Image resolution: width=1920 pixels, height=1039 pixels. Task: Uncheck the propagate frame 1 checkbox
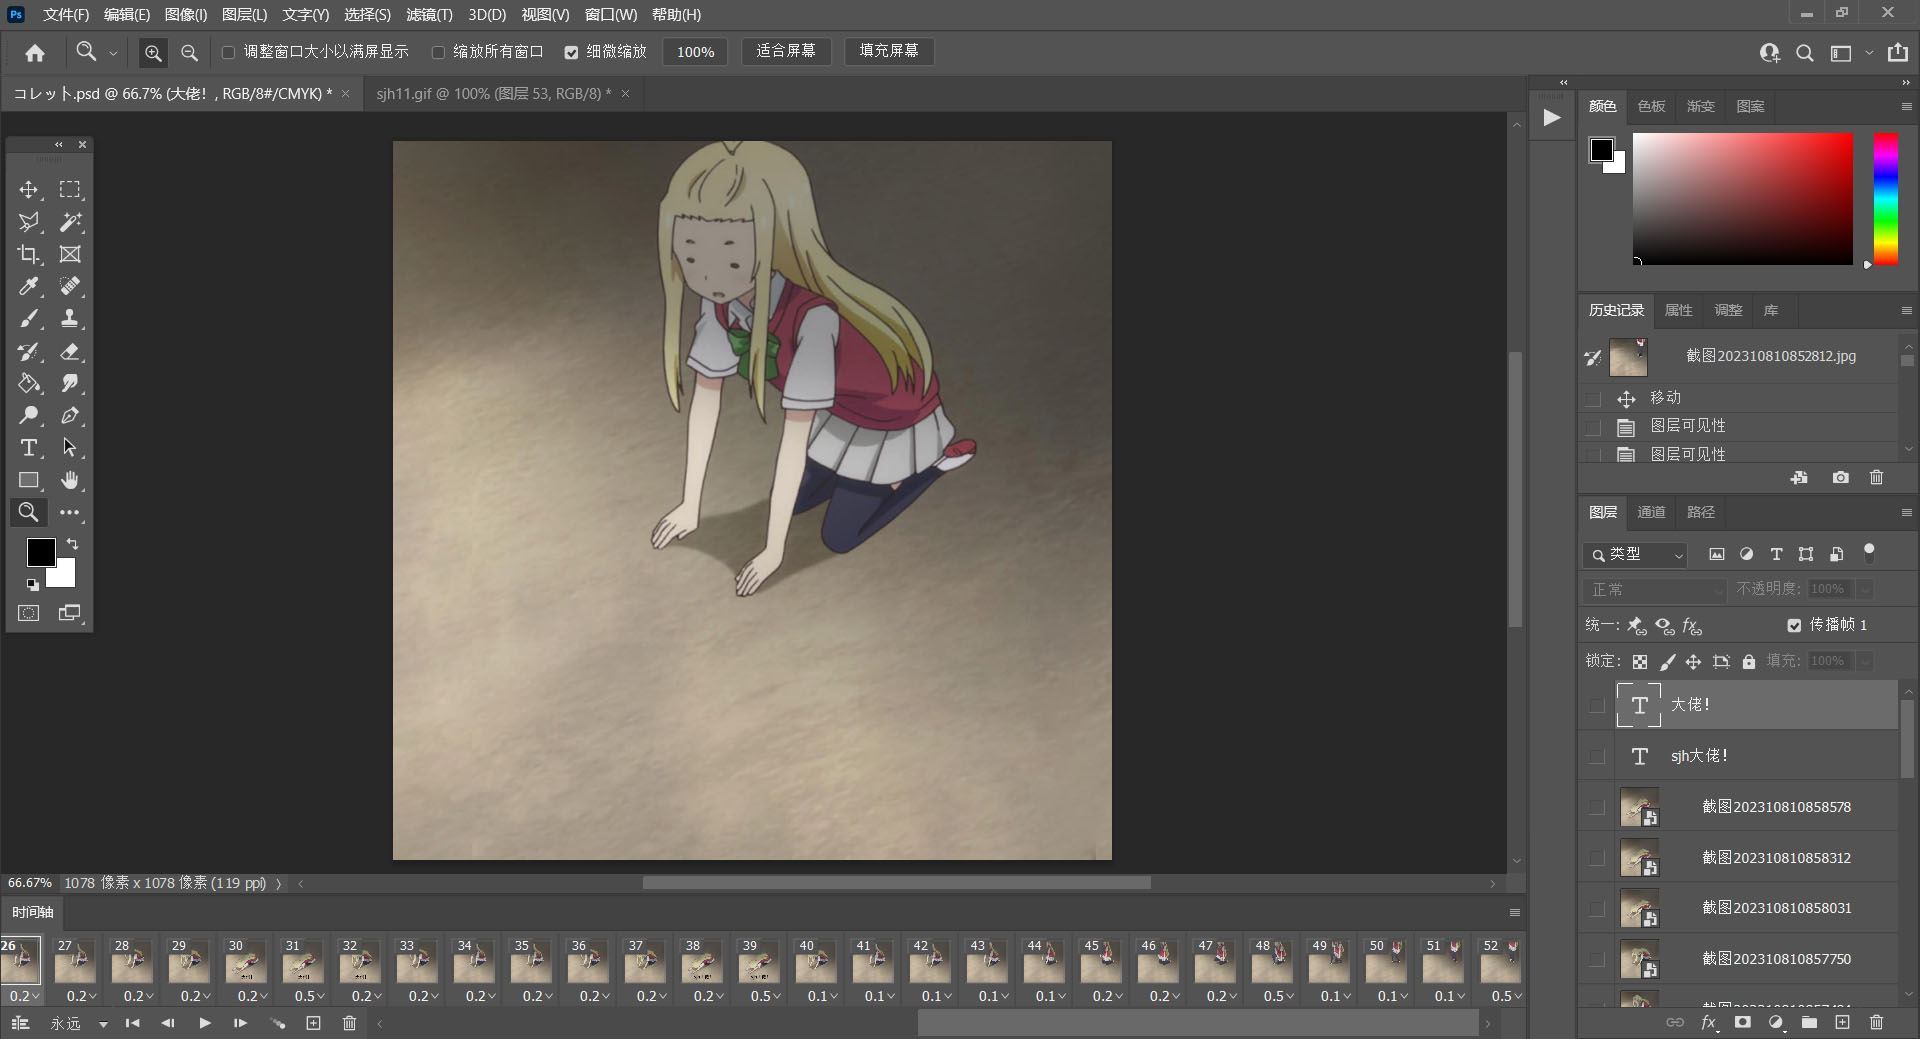1794,625
